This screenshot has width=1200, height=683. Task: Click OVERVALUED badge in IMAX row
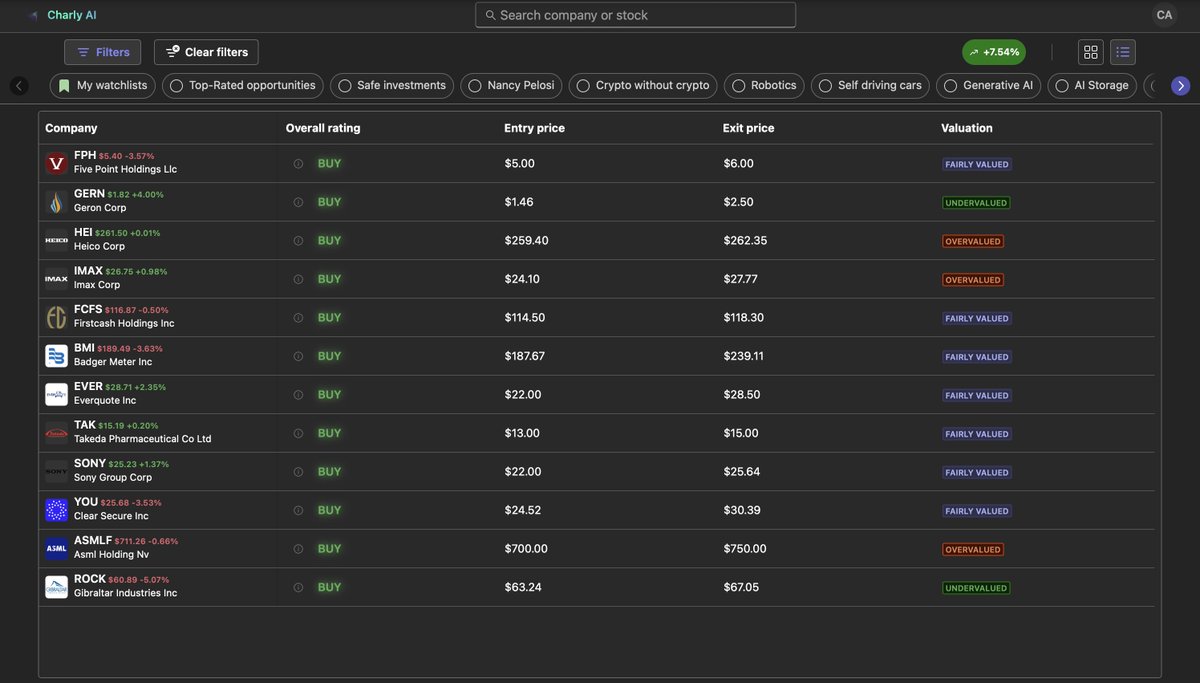click(x=973, y=280)
